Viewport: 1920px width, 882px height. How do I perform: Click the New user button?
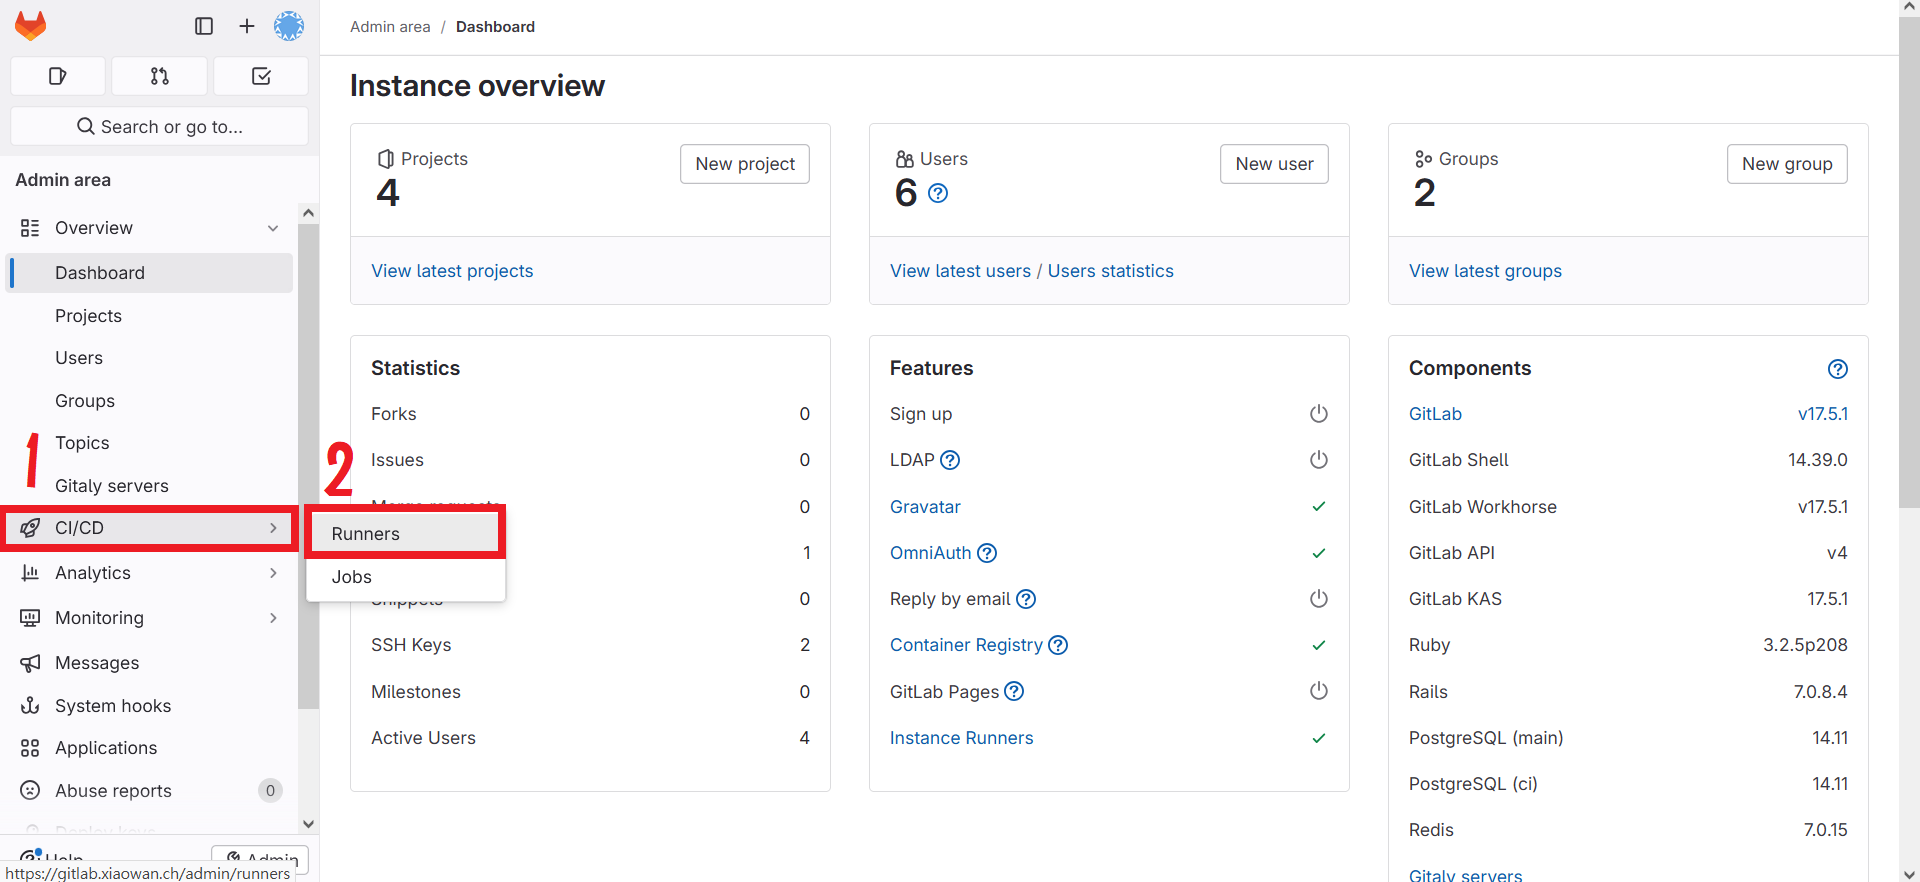pyautogui.click(x=1274, y=164)
